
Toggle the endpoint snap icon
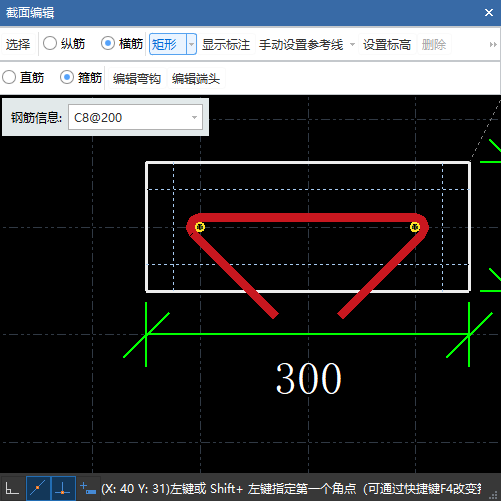coord(38,489)
